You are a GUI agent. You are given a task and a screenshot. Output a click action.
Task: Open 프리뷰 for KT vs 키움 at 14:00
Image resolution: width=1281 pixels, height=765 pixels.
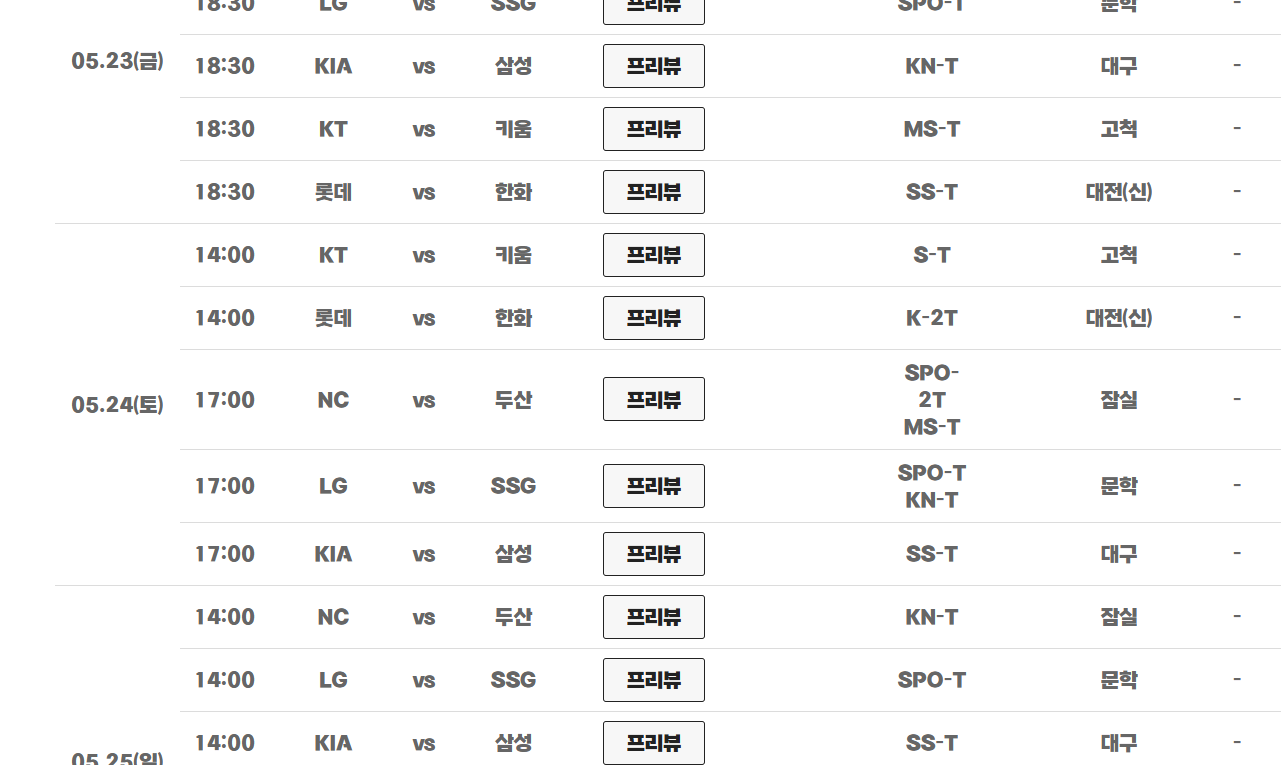coord(654,255)
